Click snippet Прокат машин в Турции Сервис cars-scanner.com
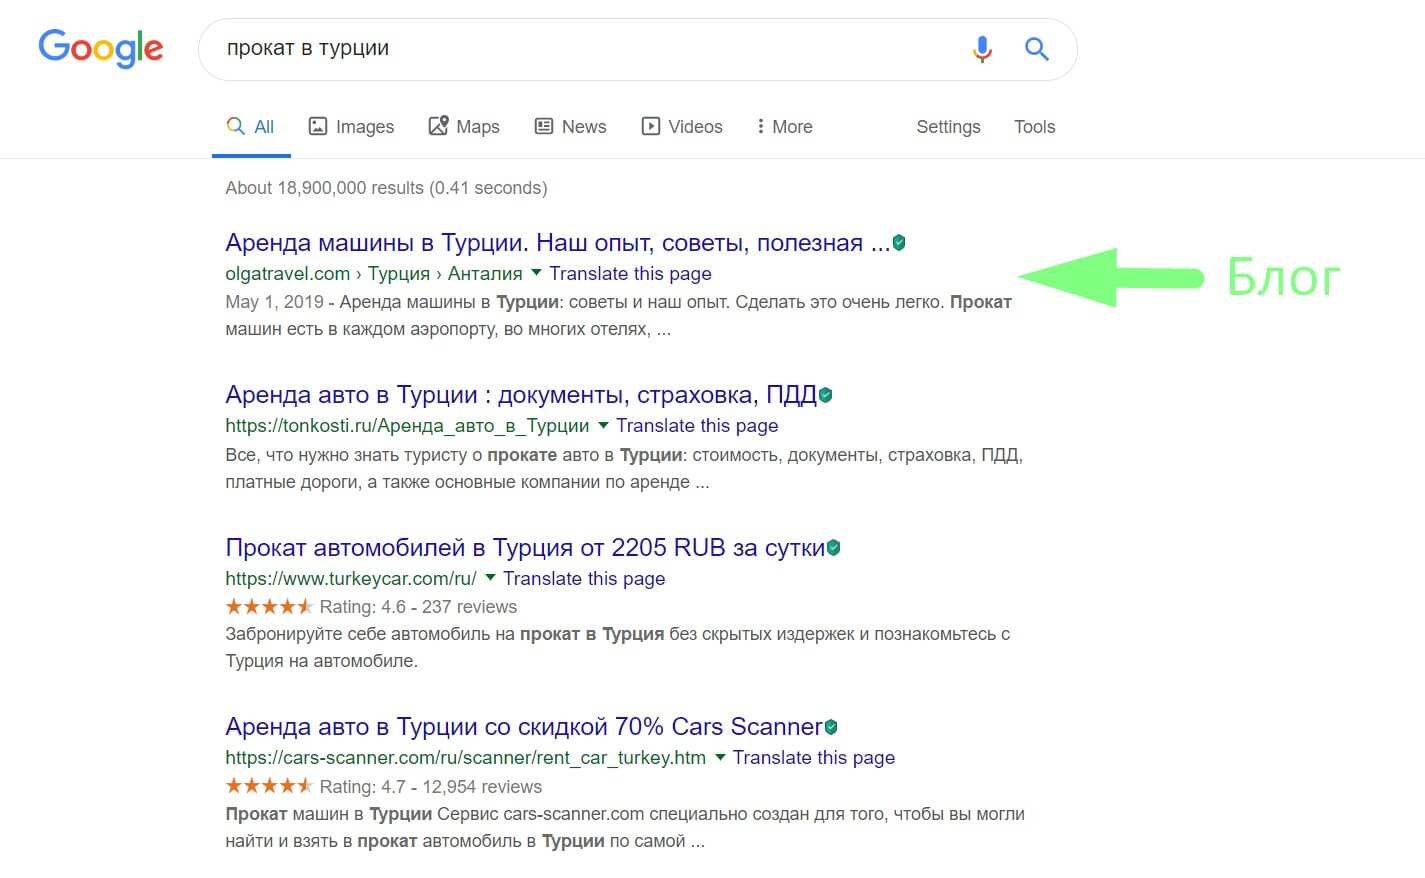1425x878 pixels. click(625, 828)
